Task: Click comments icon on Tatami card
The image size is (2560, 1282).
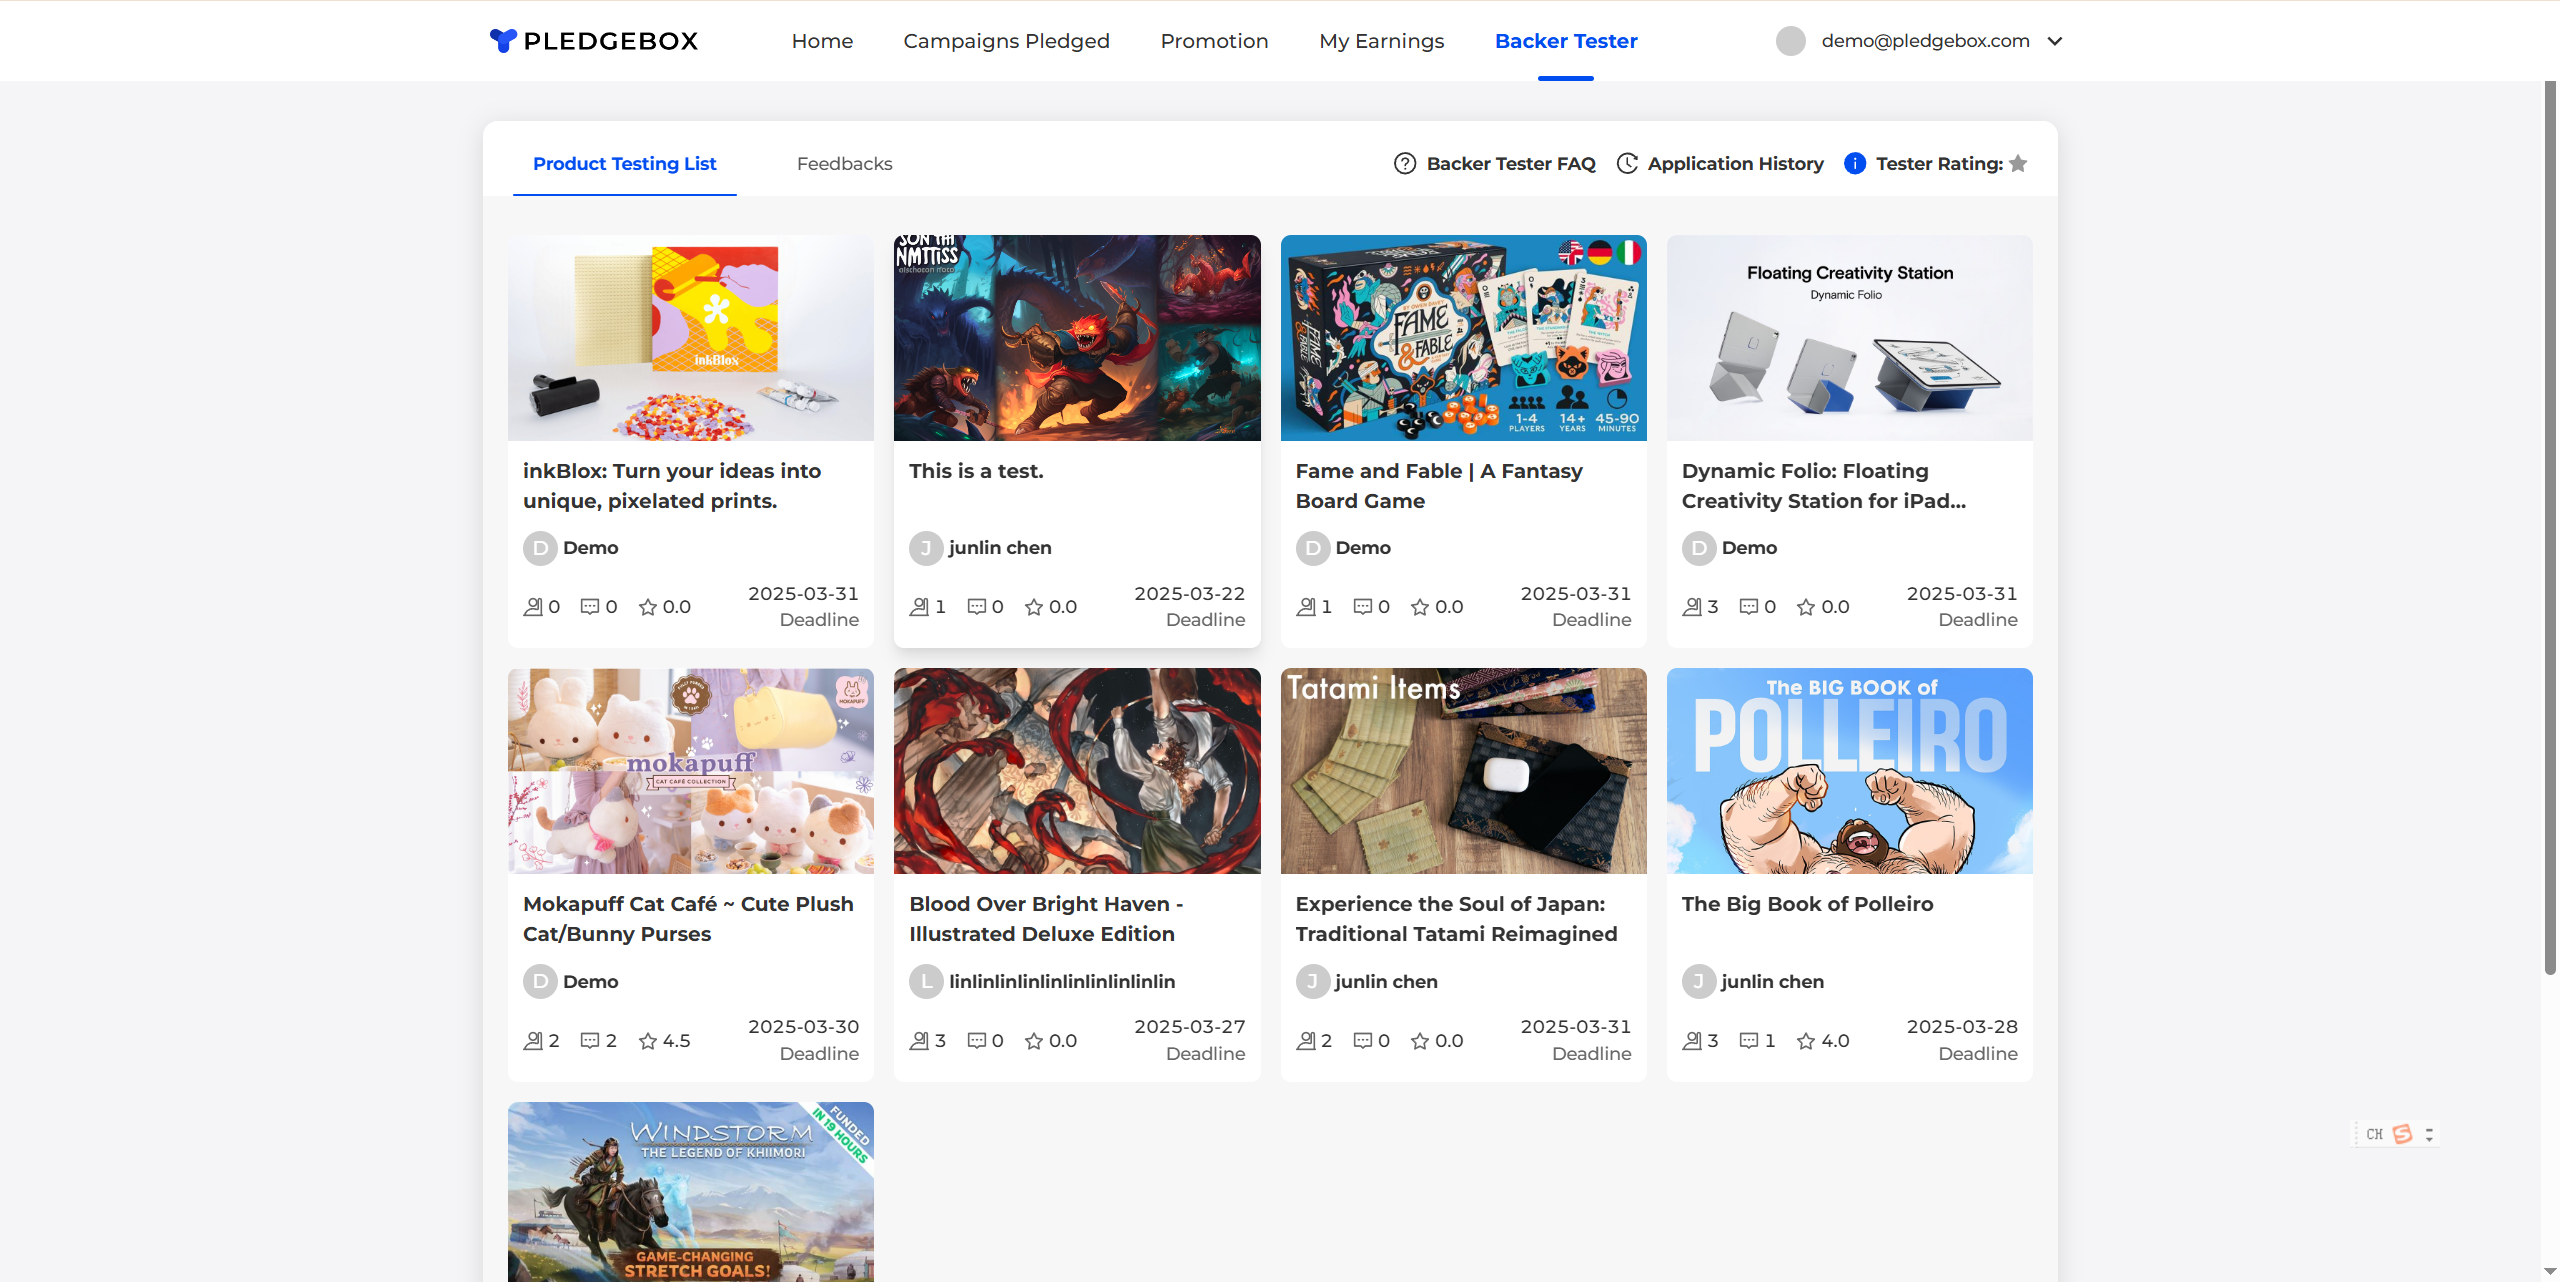Action: [x=1363, y=1041]
